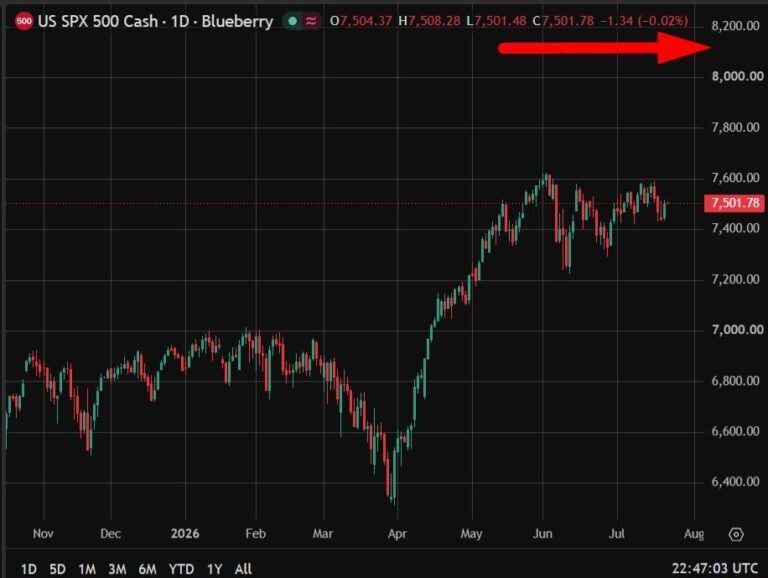Click the 8,000.00 price axis label

737,76
